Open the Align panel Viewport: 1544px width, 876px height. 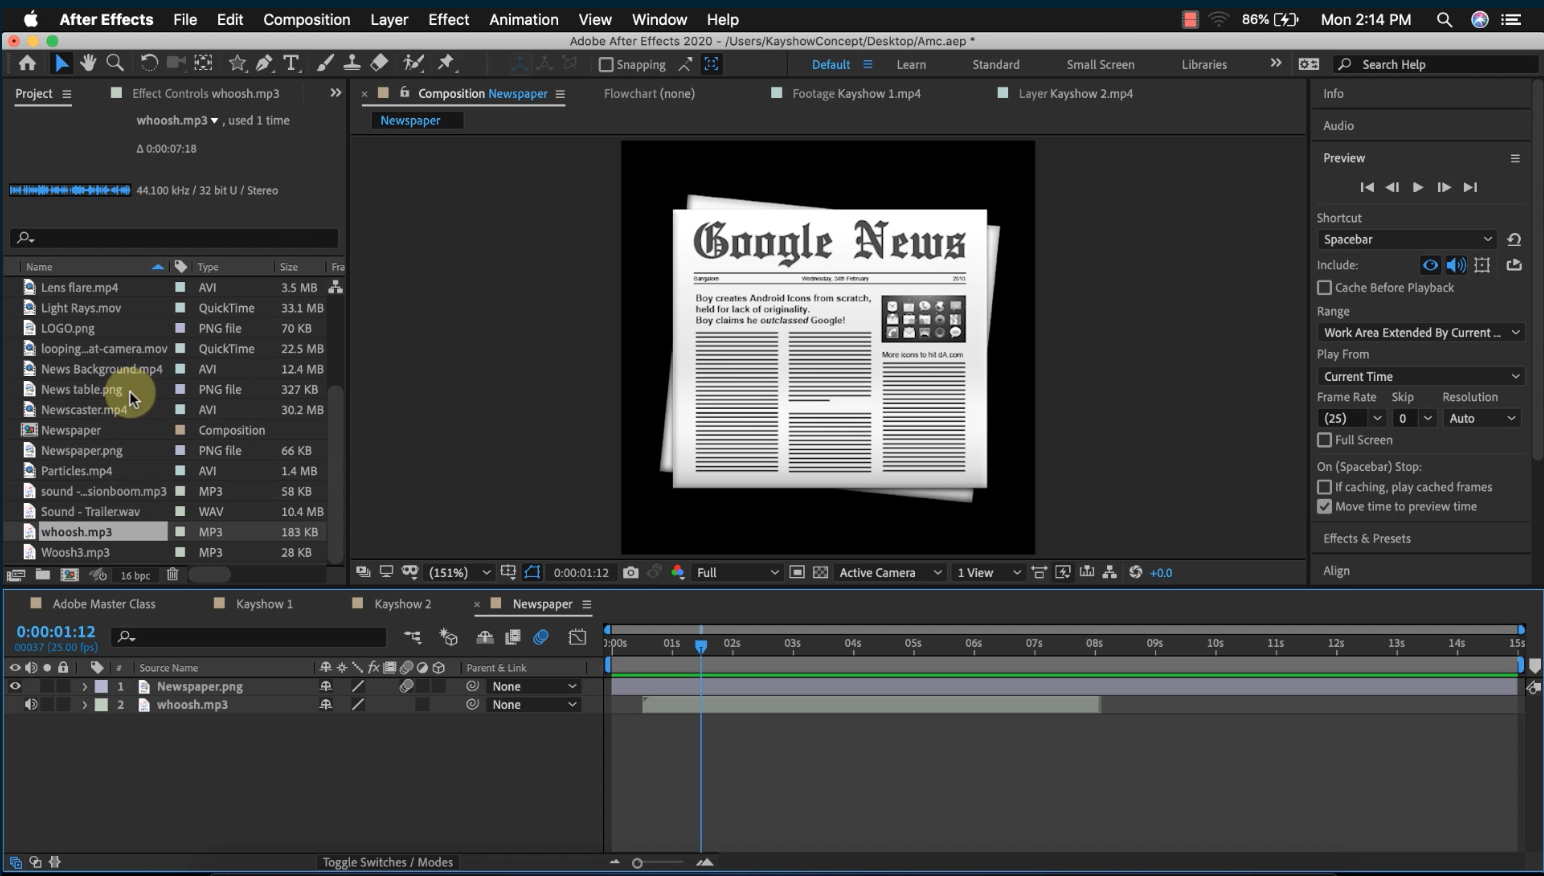pos(1336,570)
